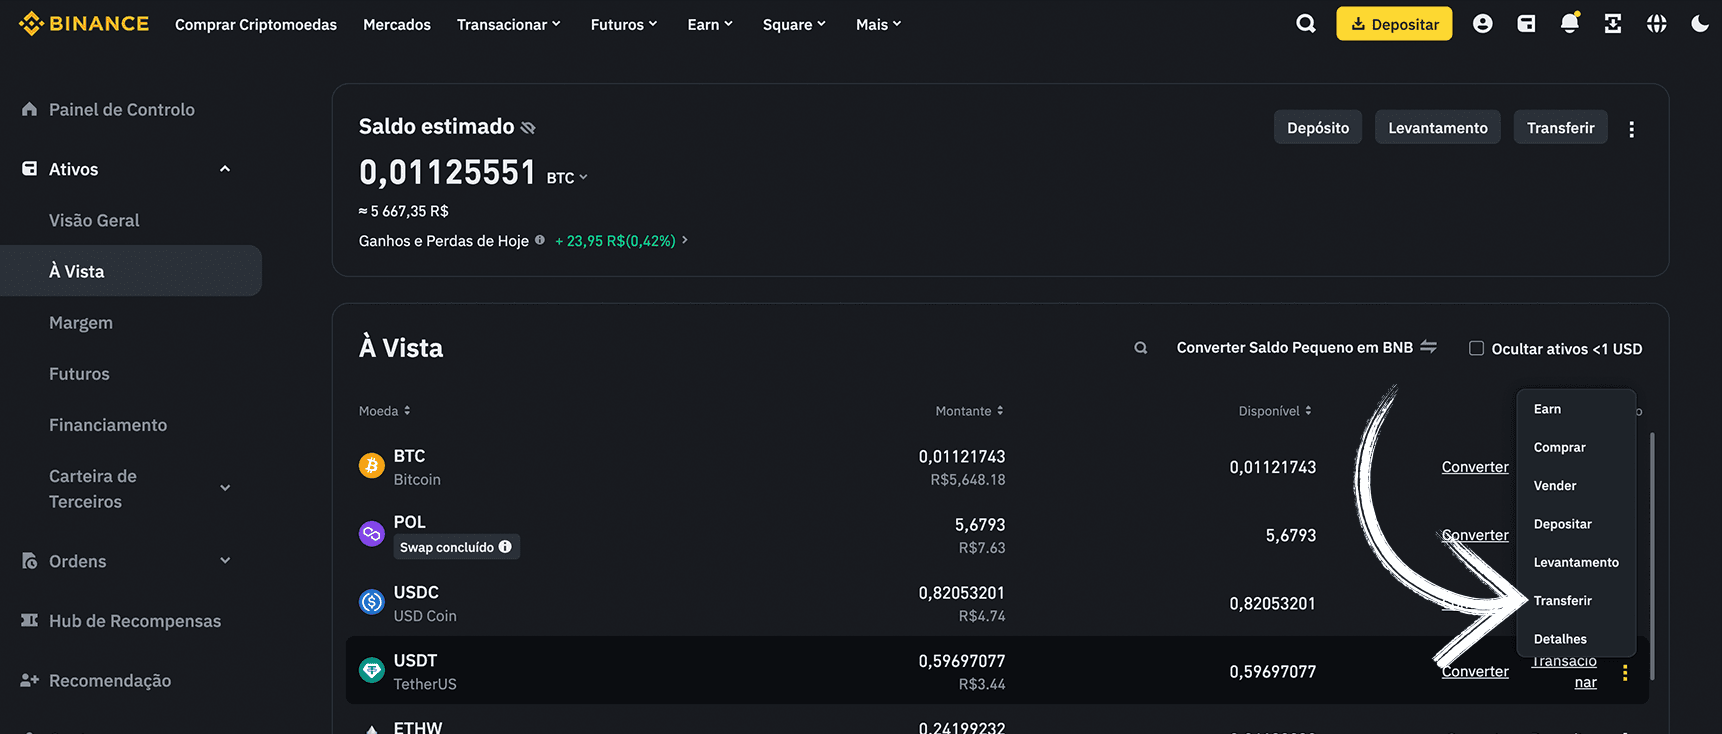The height and width of the screenshot is (734, 1722).
Task: Sort the table by the Moeda column arrows
Action: pyautogui.click(x=407, y=411)
